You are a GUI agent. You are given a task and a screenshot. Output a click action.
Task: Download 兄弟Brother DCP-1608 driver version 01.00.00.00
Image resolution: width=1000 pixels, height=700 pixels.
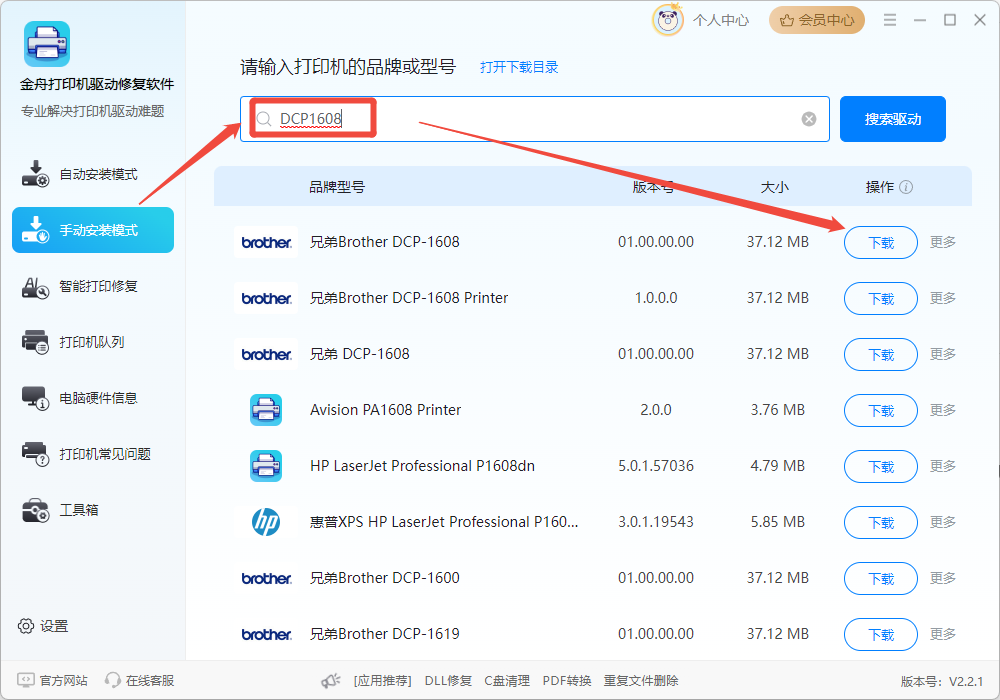[x=881, y=242]
